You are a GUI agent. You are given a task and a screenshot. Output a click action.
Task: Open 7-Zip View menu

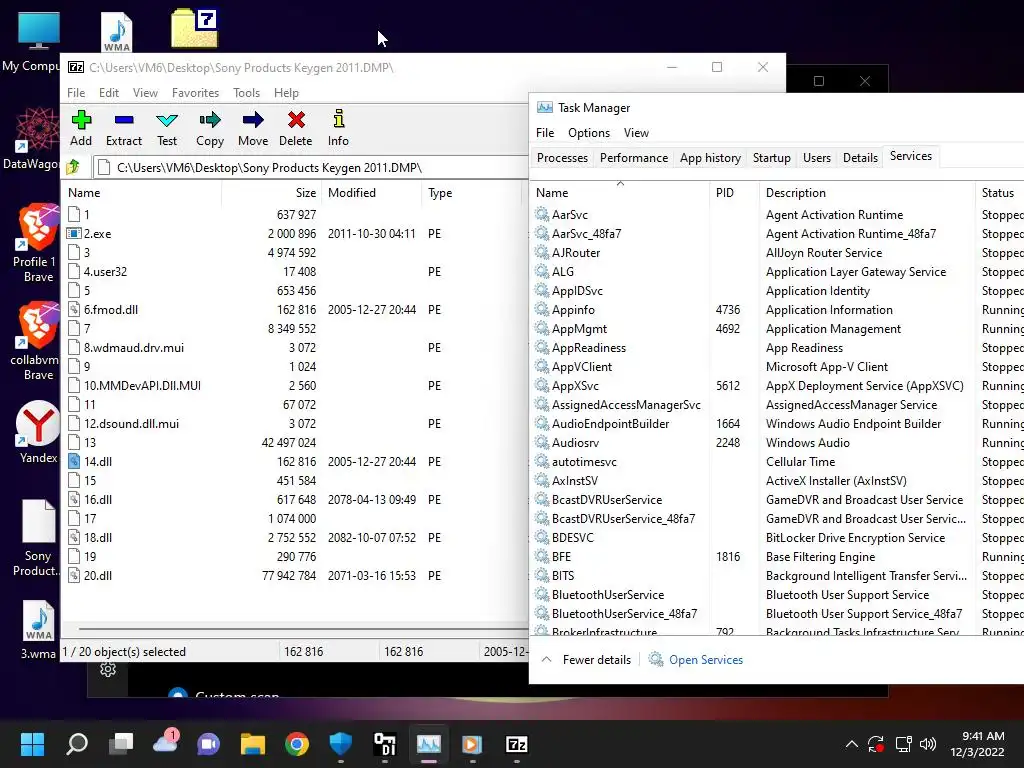[145, 93]
